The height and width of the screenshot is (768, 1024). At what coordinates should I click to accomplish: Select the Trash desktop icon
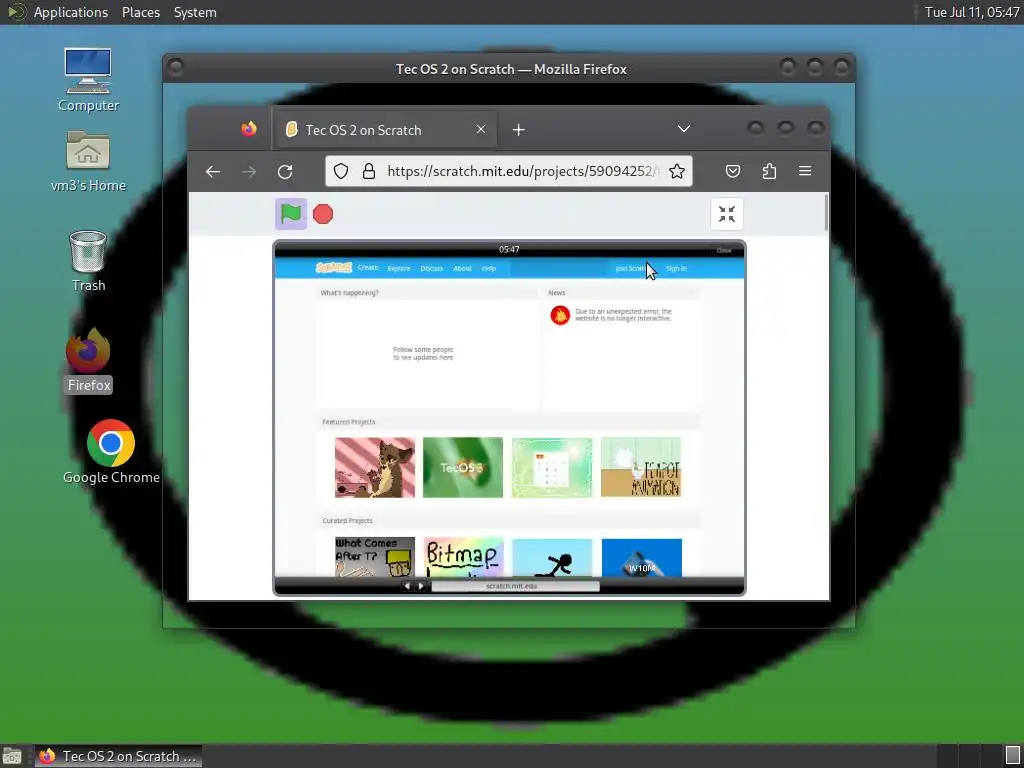88,261
